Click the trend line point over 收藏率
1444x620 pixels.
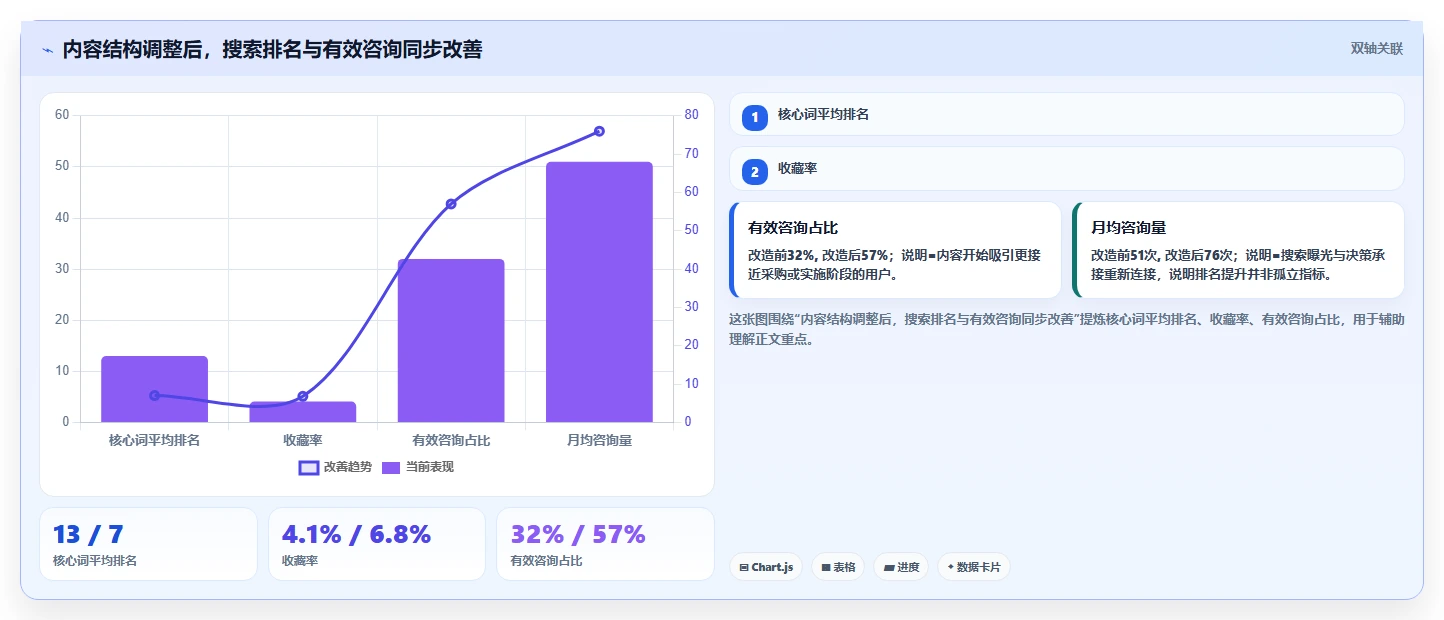303,397
